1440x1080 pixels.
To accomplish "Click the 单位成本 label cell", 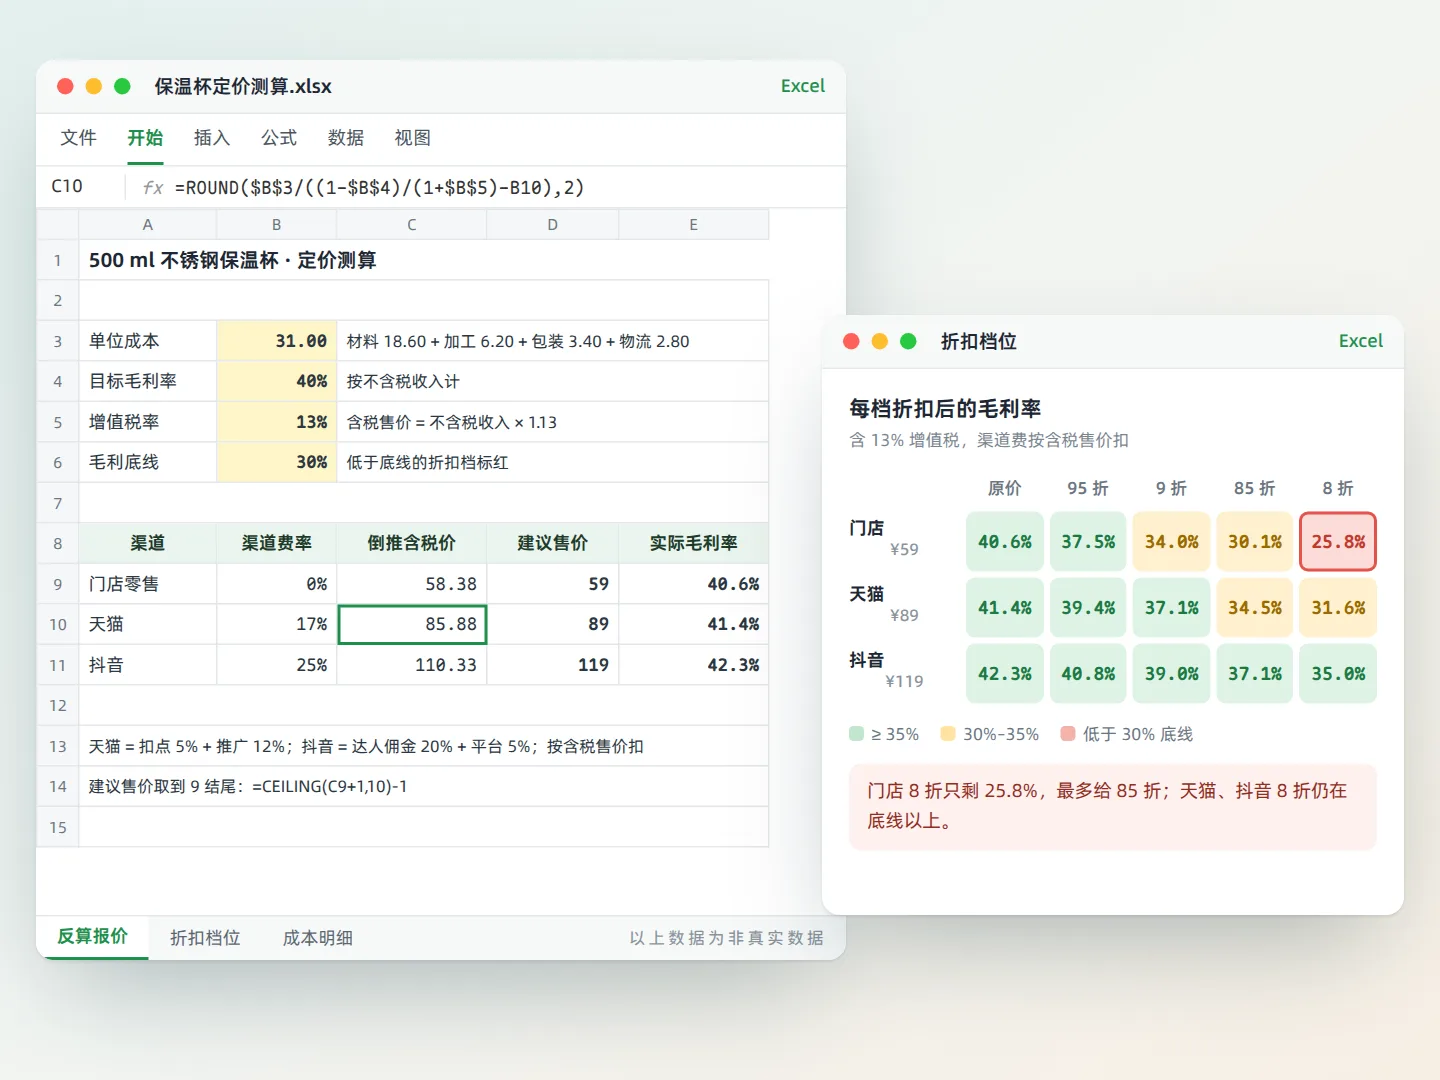I will click(147, 341).
